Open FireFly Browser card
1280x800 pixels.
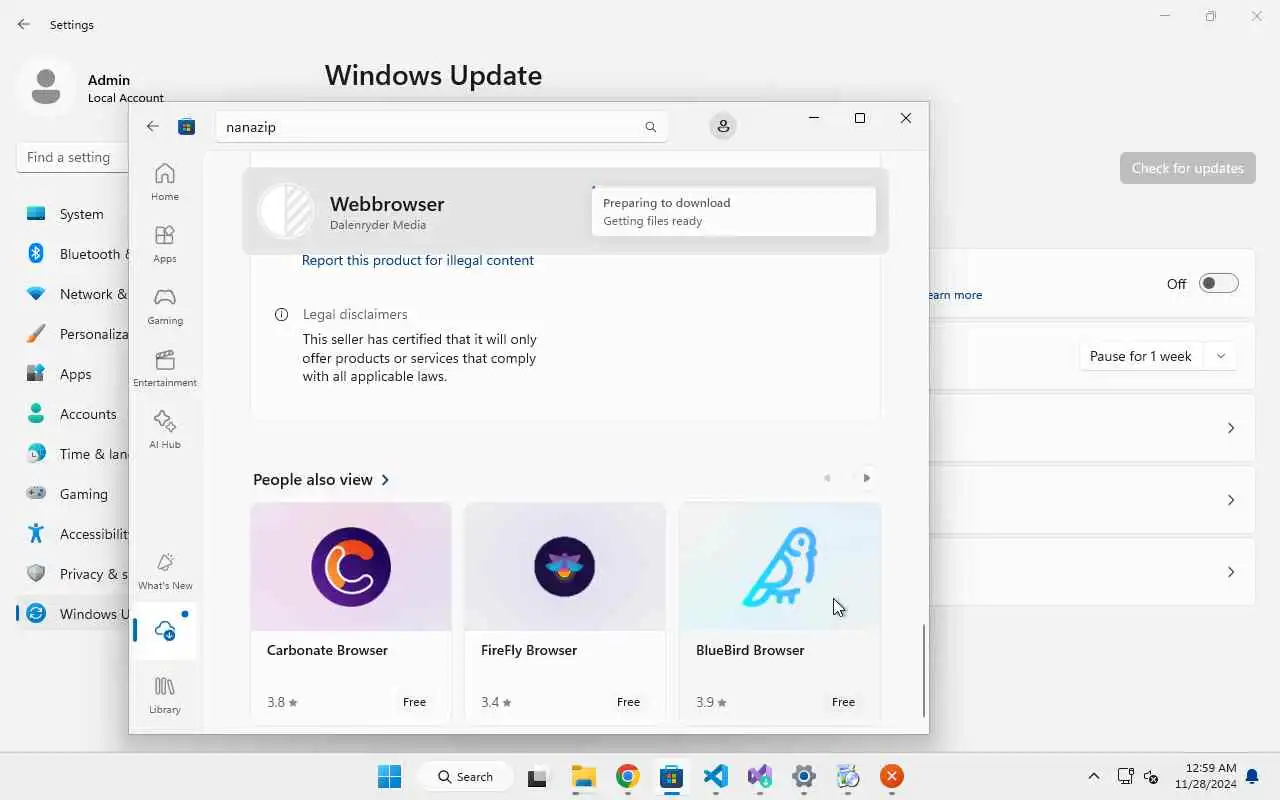565,613
